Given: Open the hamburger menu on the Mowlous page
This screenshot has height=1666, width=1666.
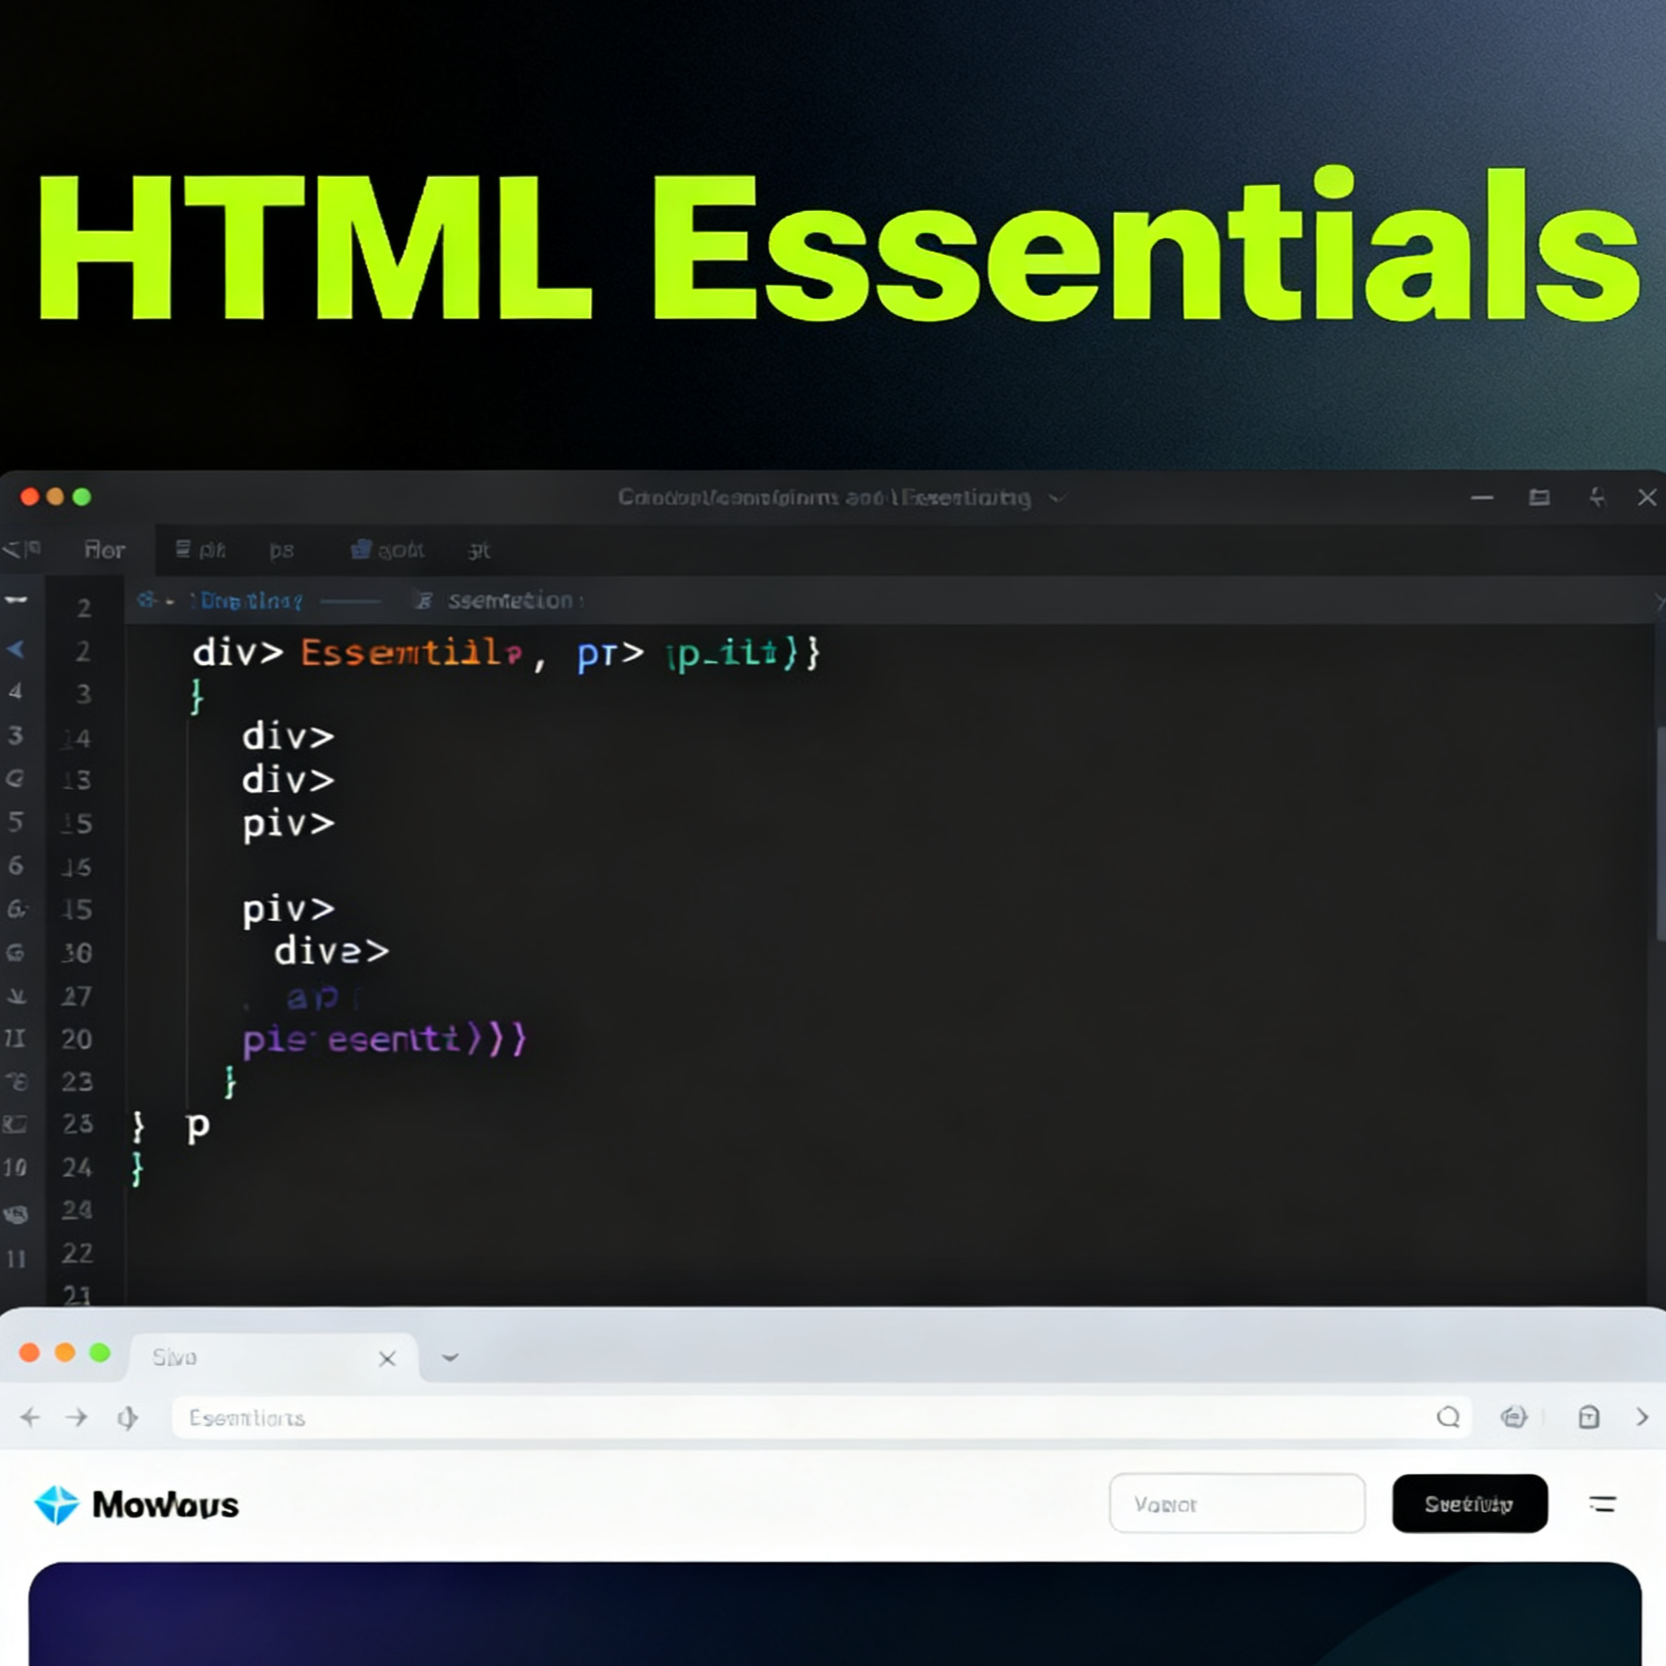Looking at the screenshot, I should [1602, 1504].
